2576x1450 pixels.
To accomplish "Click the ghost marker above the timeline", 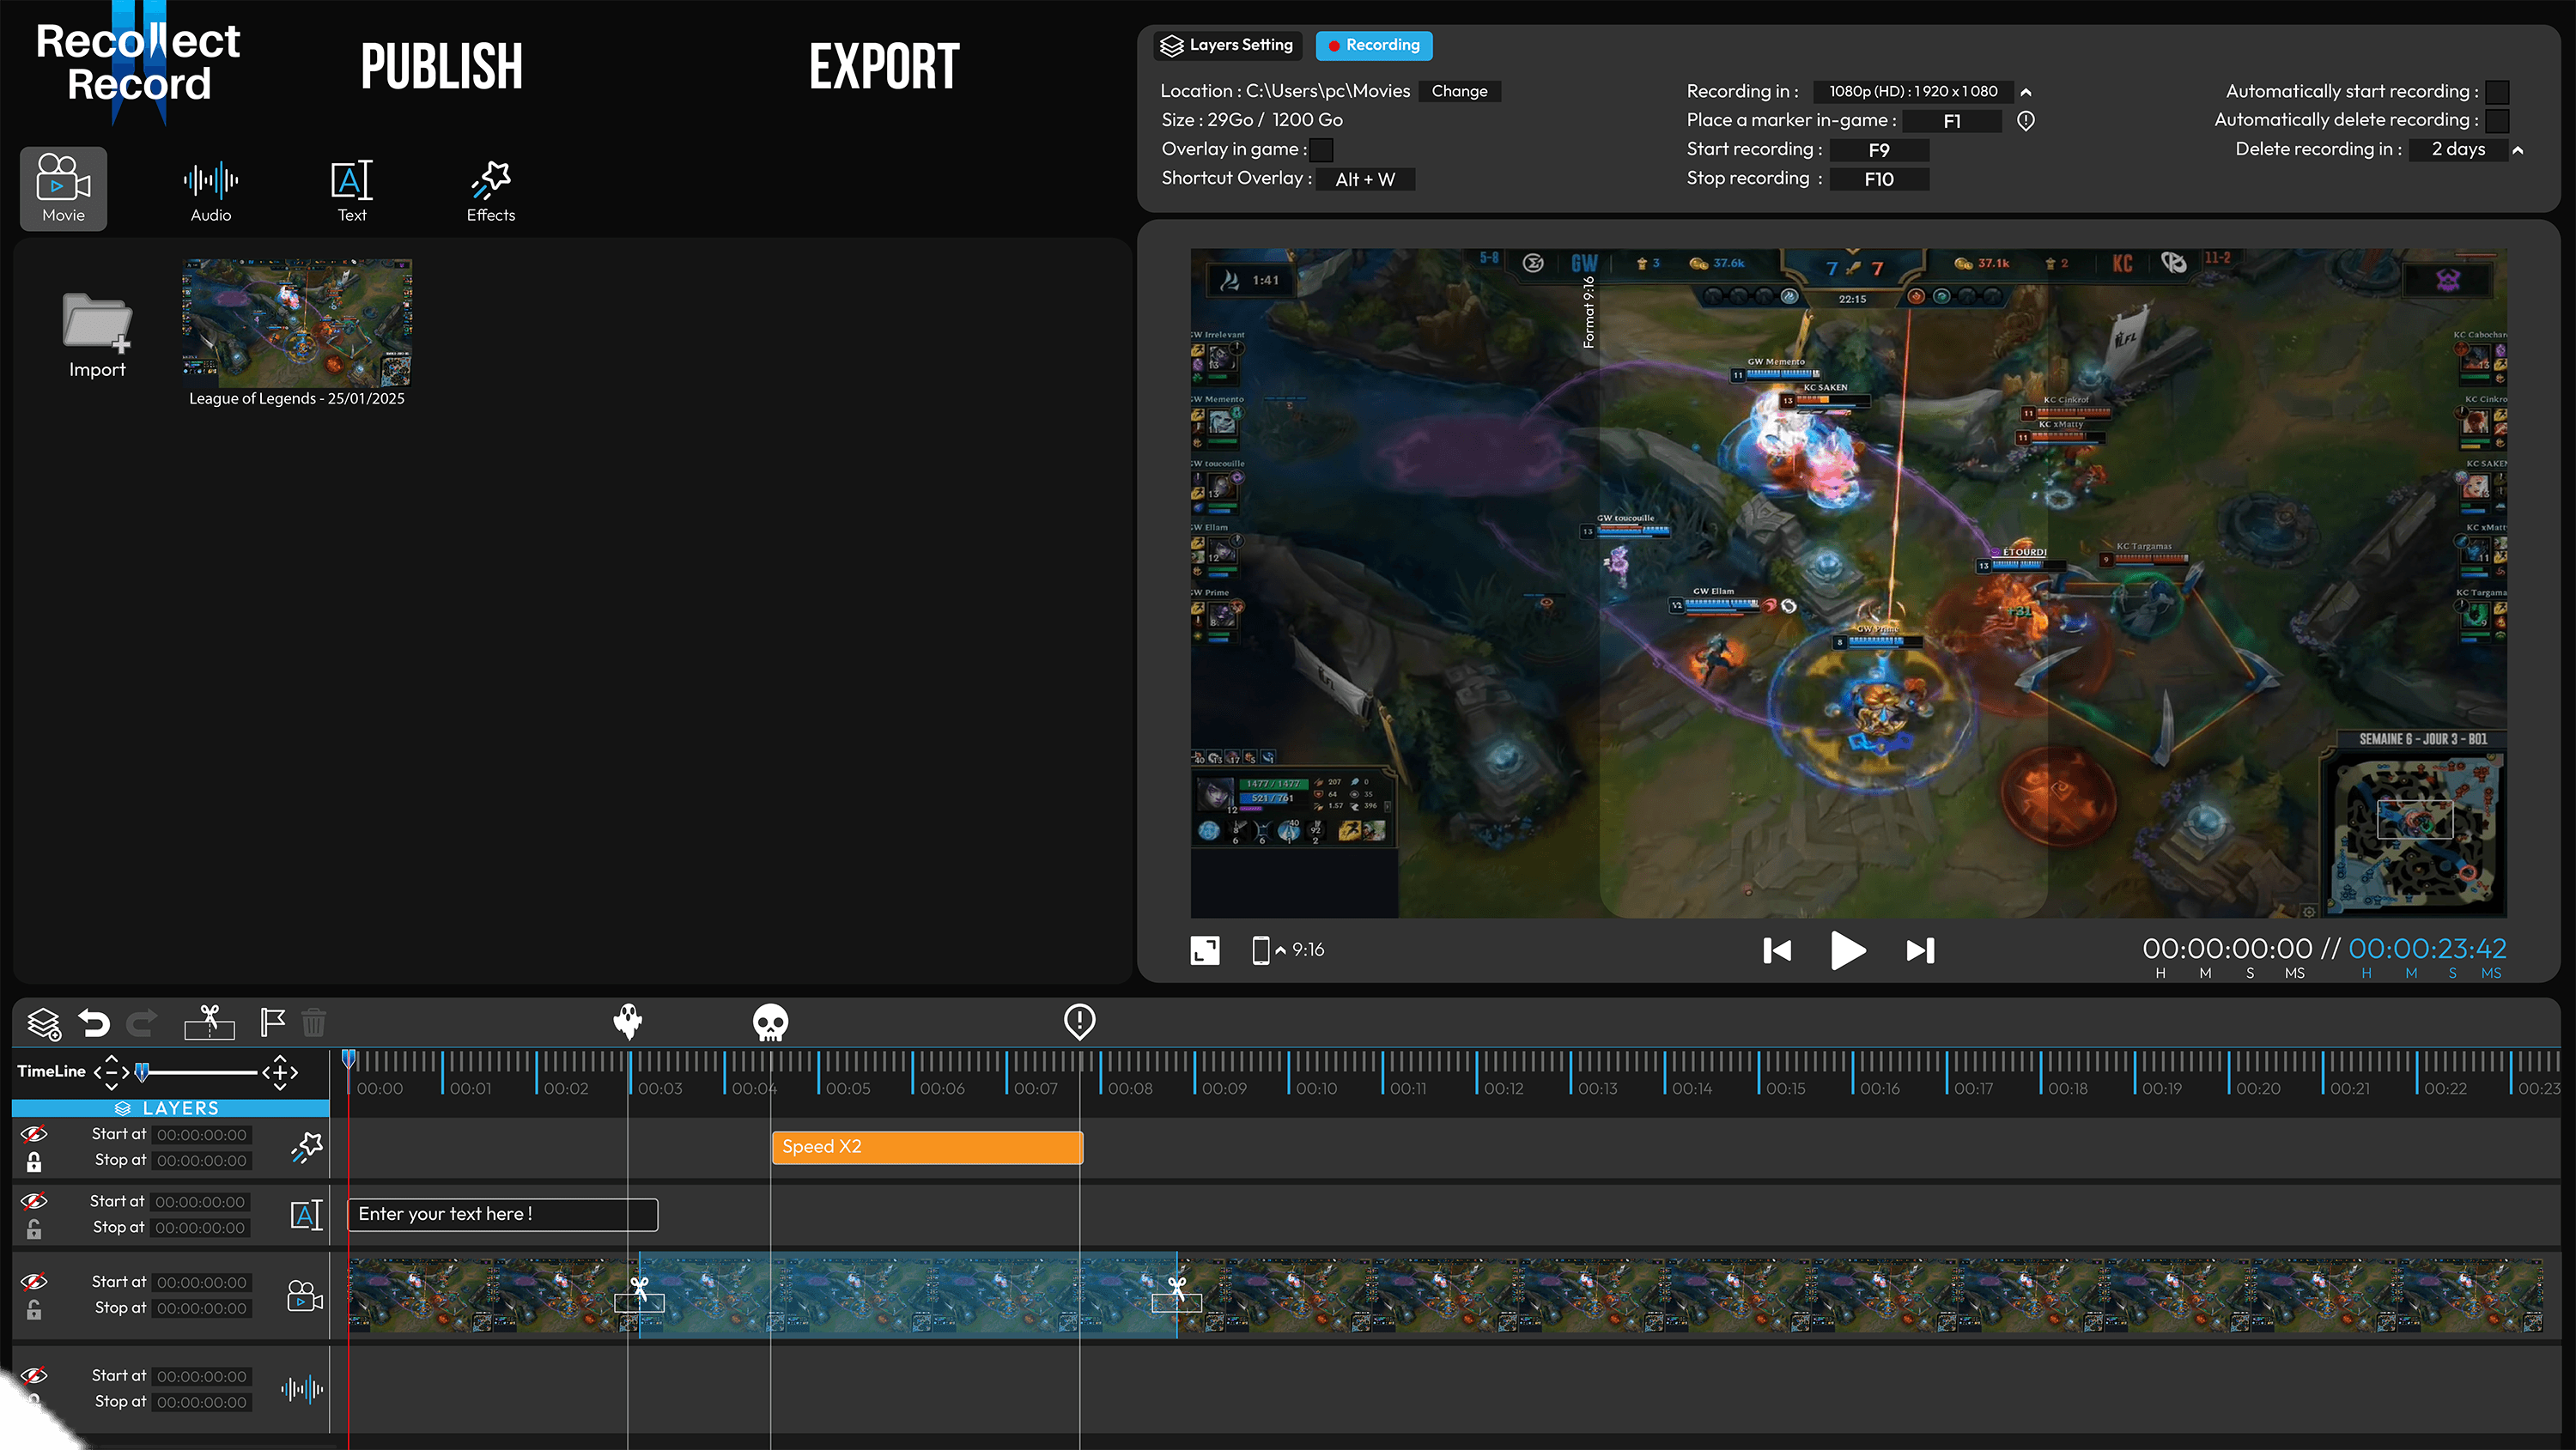I will 628,1021.
